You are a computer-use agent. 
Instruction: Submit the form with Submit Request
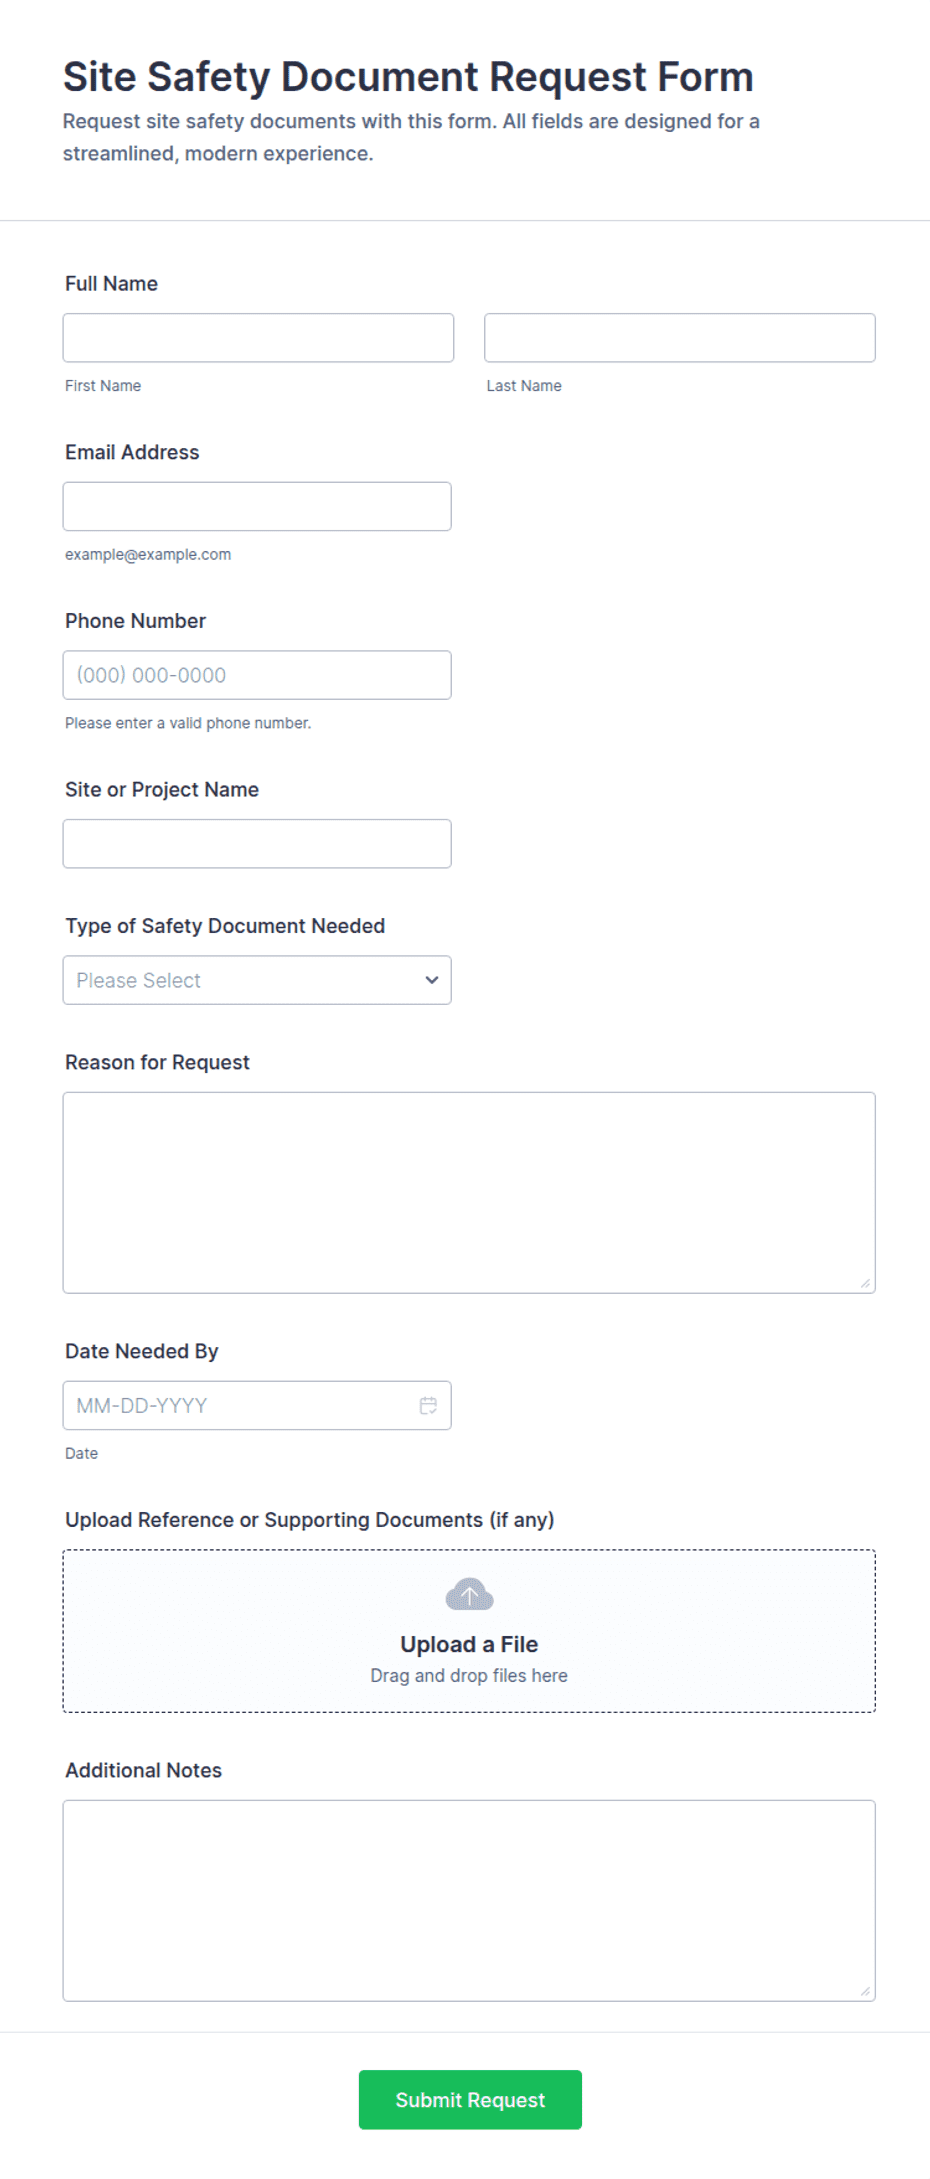[470, 2099]
